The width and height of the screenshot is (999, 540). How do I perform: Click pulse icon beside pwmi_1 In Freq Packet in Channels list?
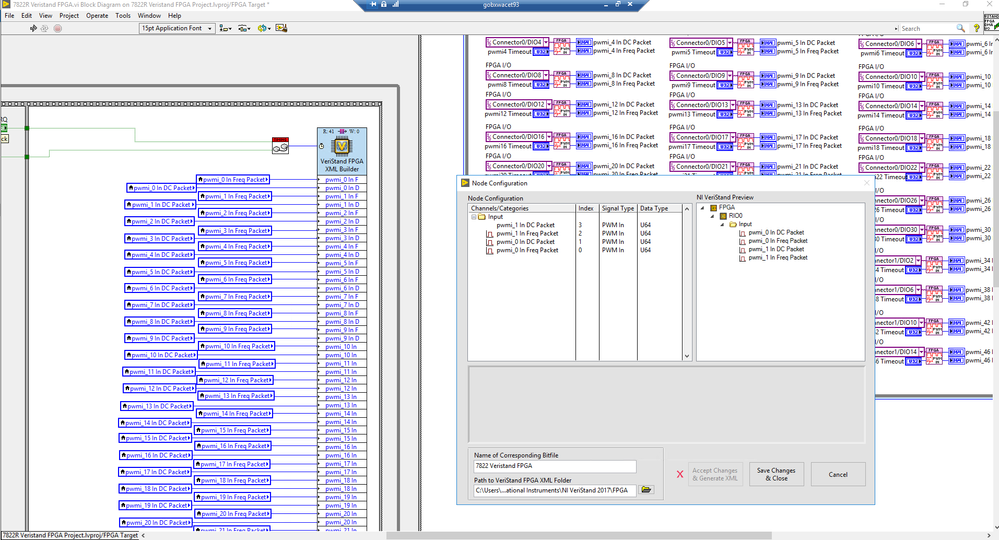coord(489,234)
